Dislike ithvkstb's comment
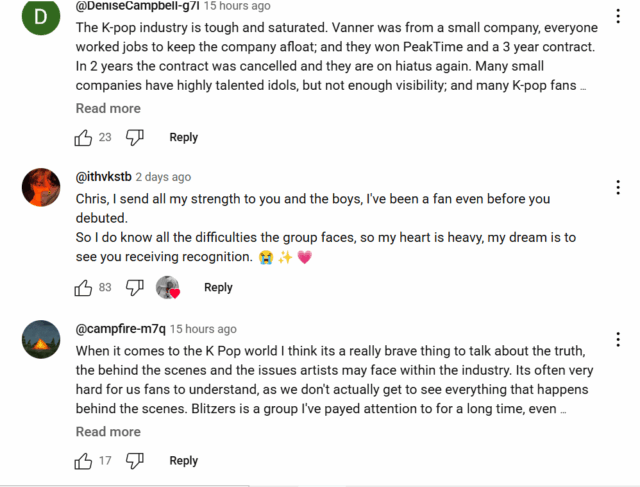640x487 pixels. tap(135, 287)
